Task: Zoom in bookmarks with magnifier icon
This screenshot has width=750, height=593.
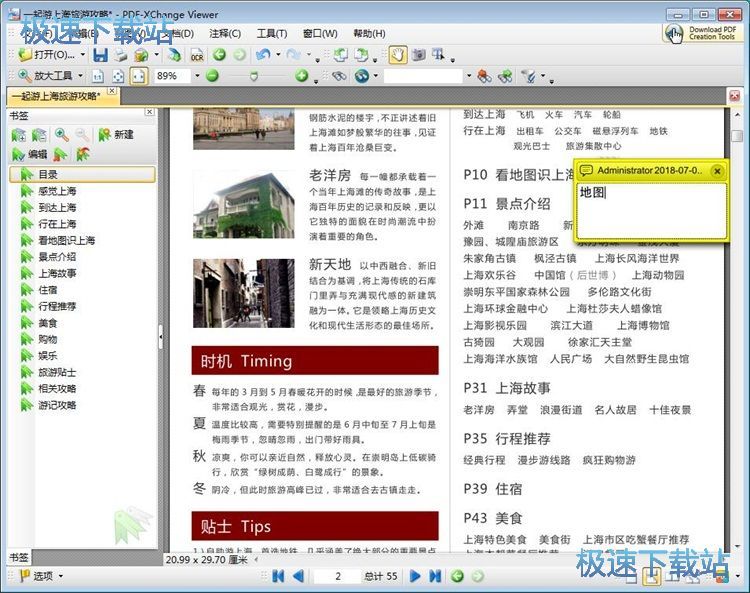Action: [61, 134]
